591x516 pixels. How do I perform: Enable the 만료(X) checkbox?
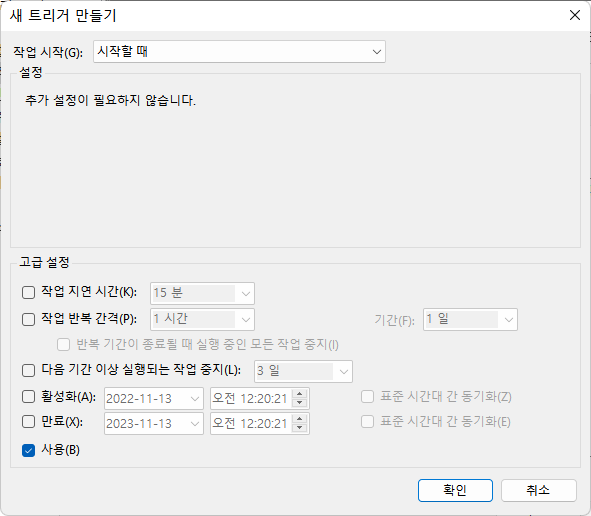[x=28, y=422]
